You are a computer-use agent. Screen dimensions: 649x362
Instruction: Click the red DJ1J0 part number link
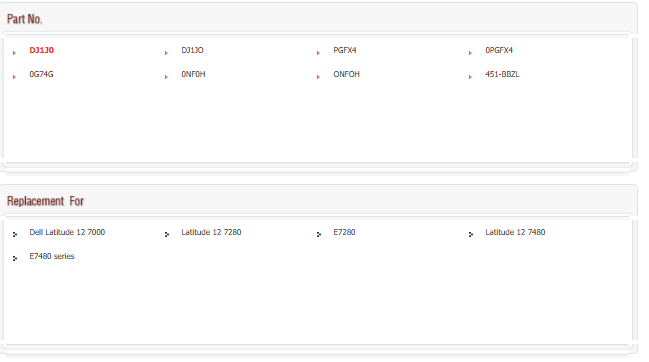coord(41,50)
